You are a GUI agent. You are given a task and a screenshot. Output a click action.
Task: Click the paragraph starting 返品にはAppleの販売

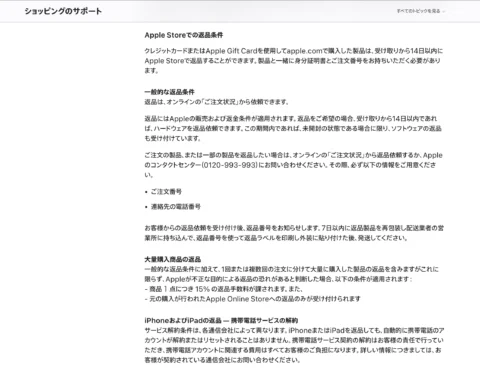click(x=293, y=128)
